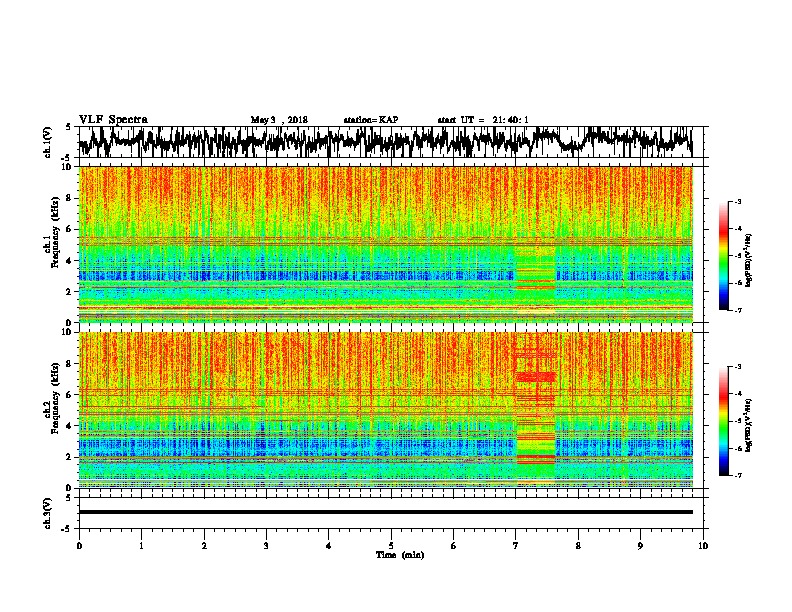The image size is (792, 612).
Task: Click the "ch.3(V)" axis label
Action: (x=48, y=513)
